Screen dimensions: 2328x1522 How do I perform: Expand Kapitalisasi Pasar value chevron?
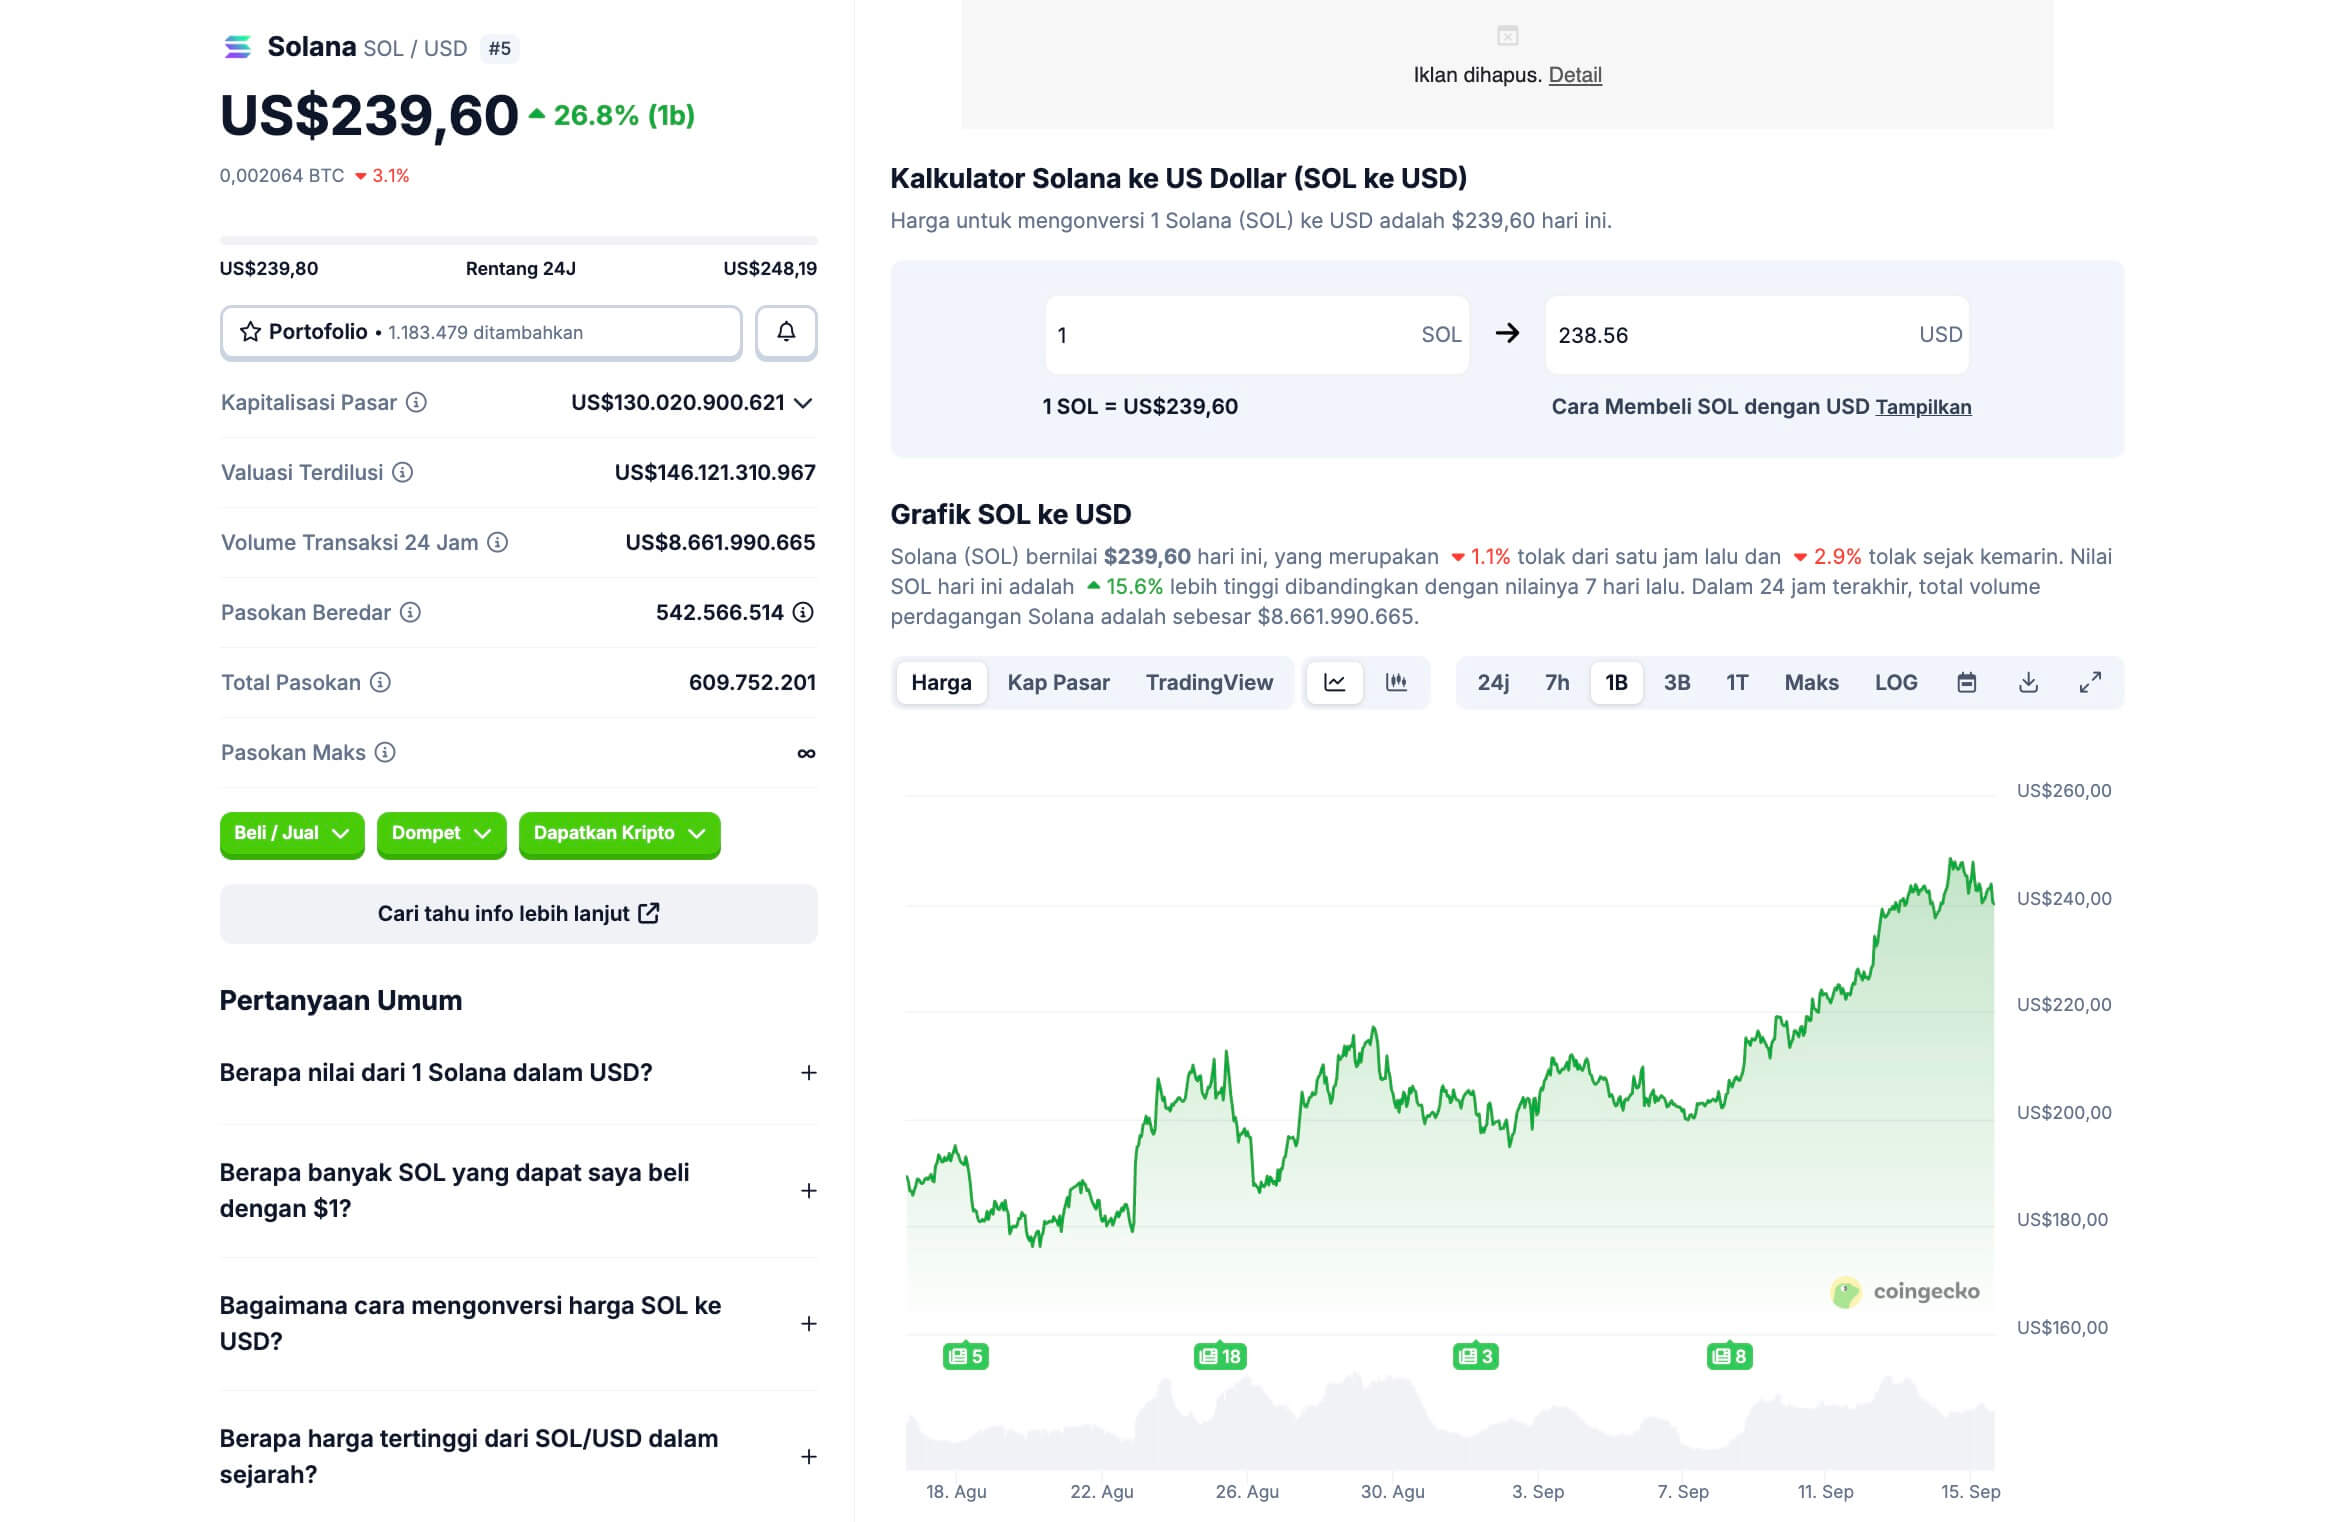tap(803, 403)
